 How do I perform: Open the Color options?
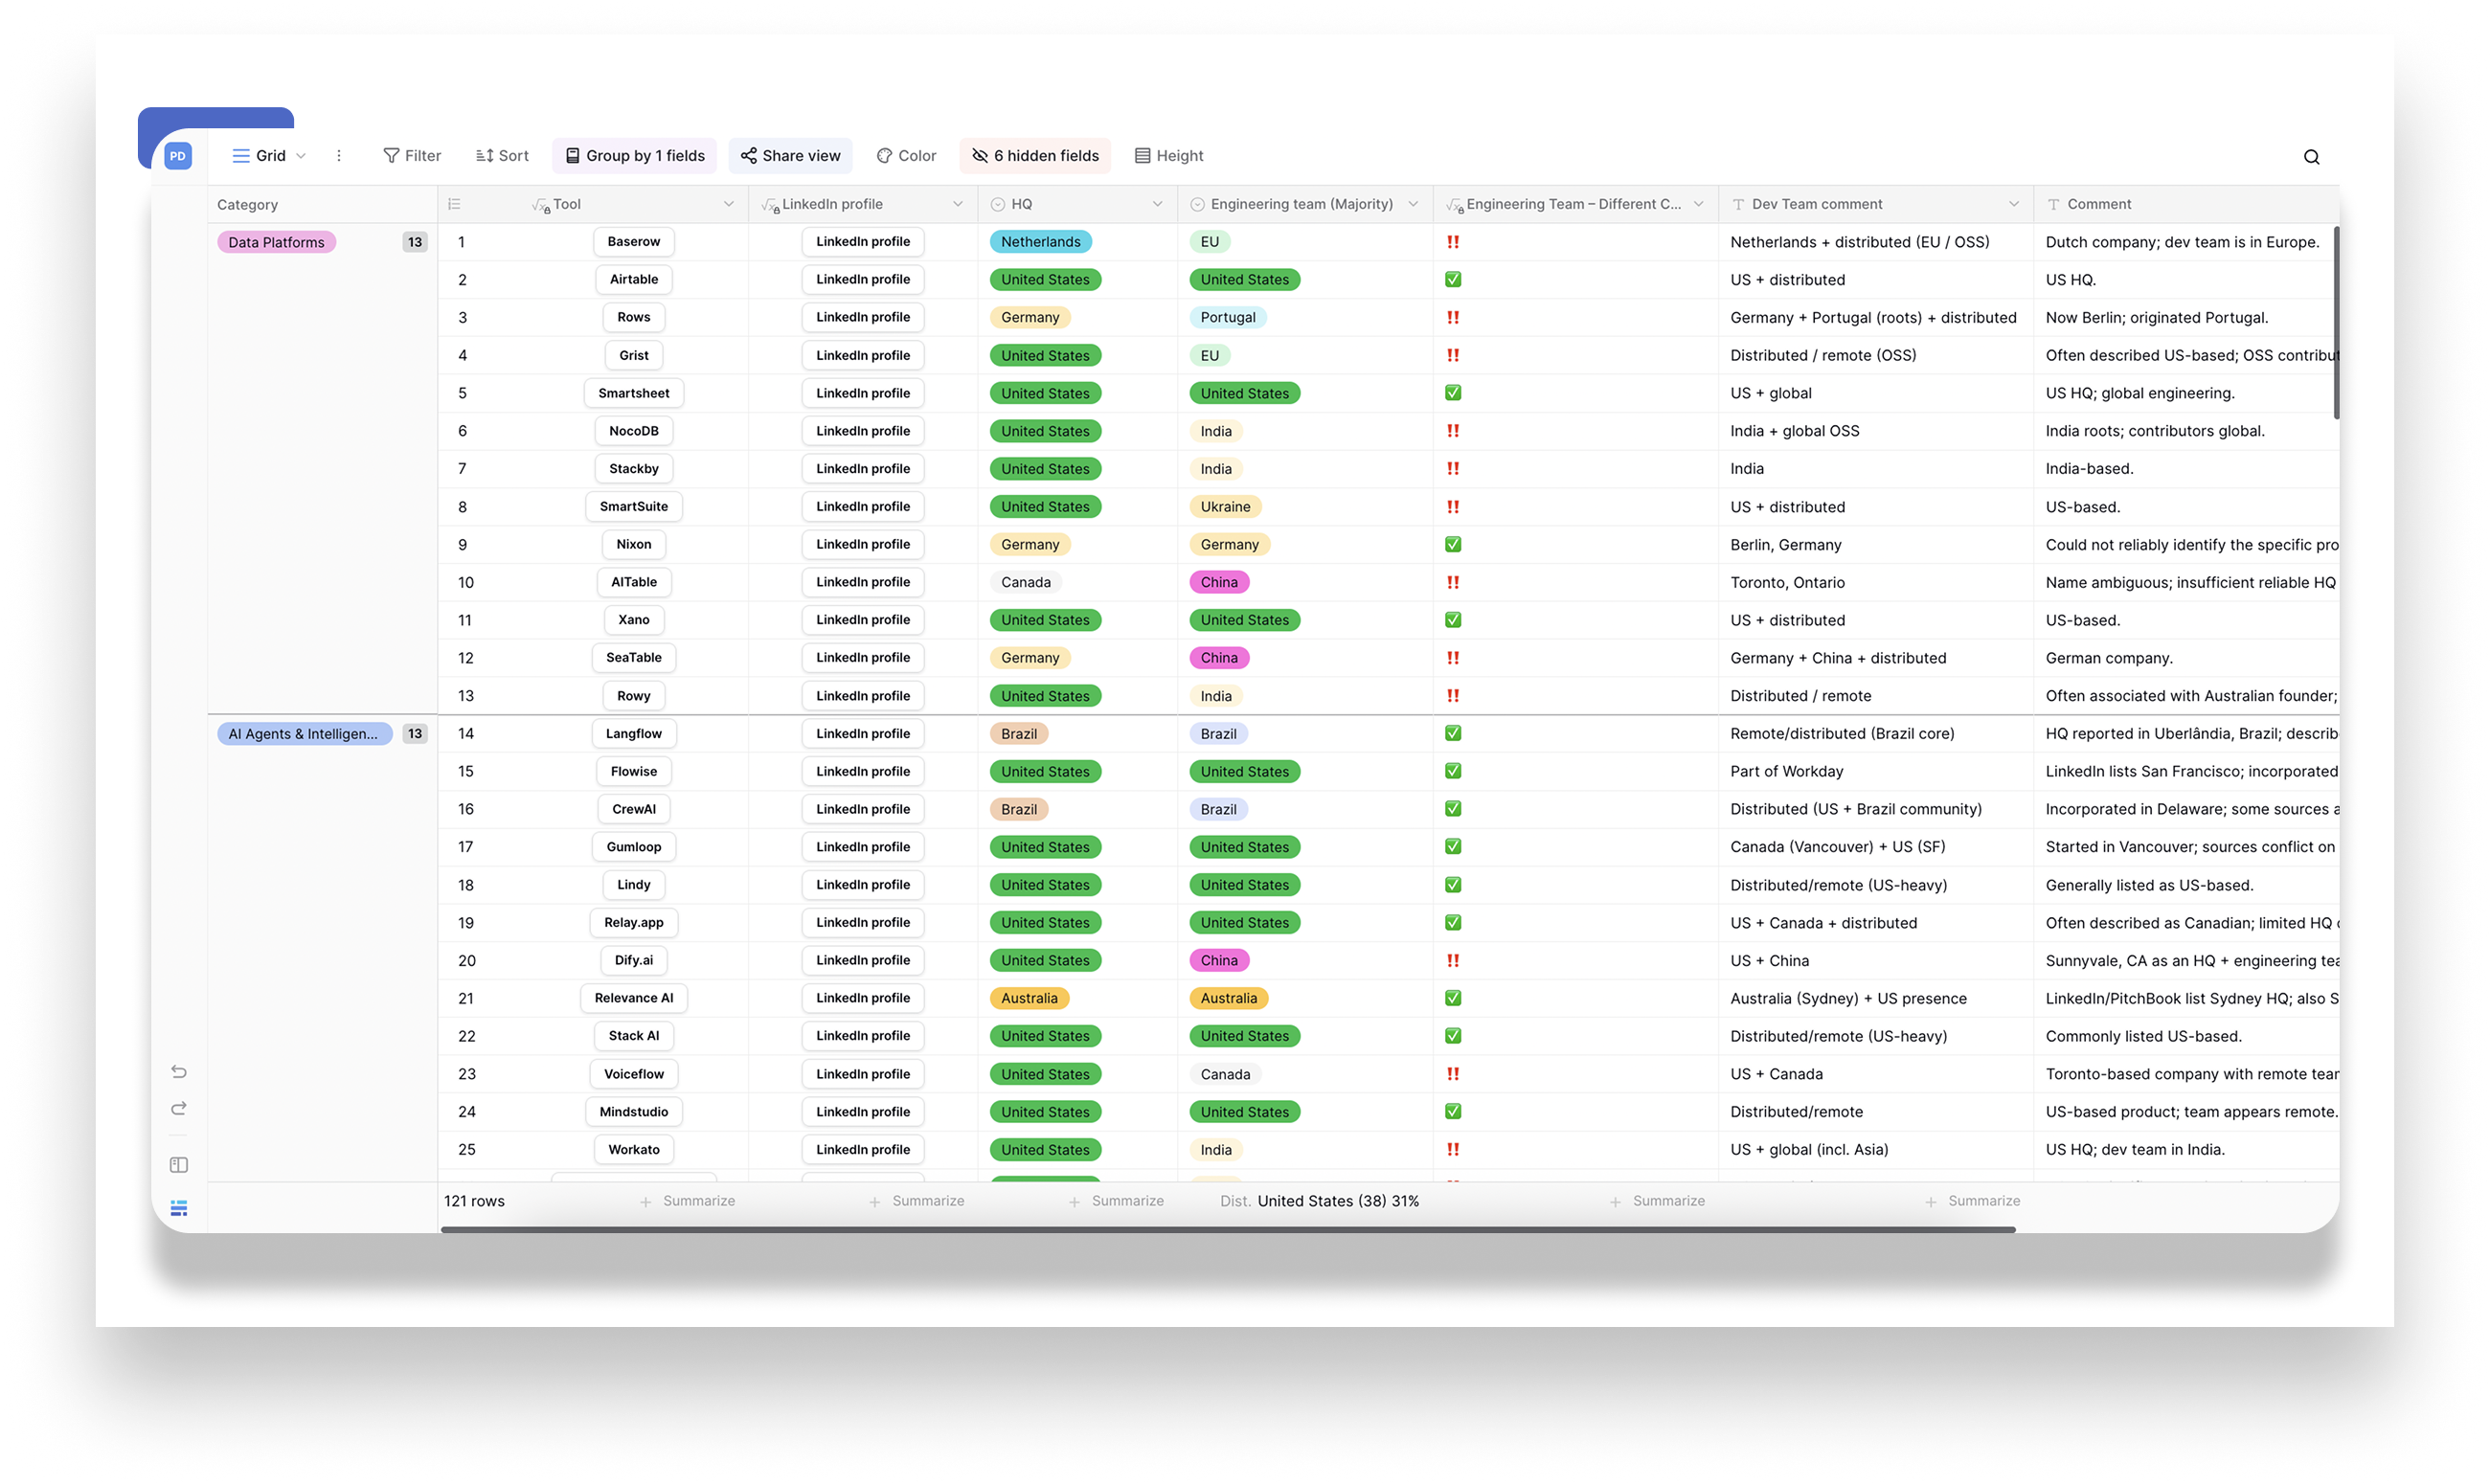906,156
